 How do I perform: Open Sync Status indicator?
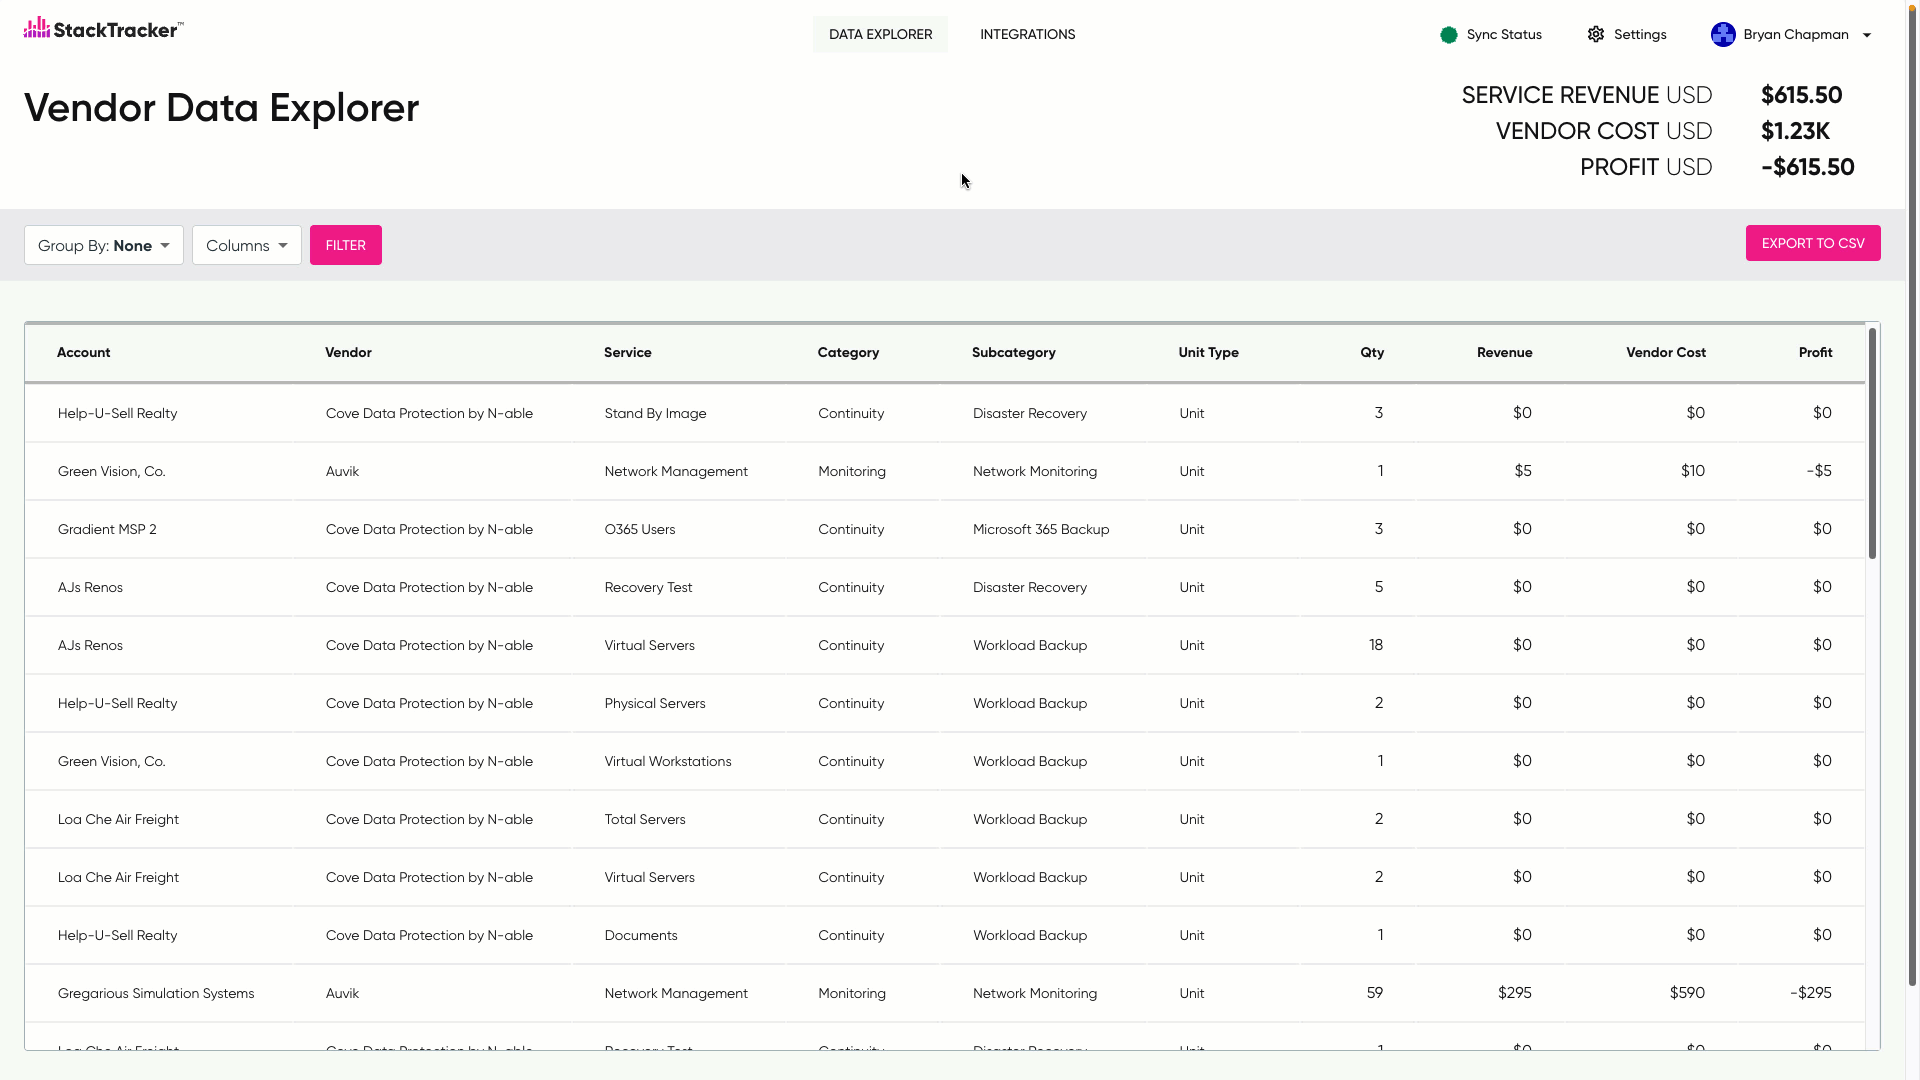1490,33
